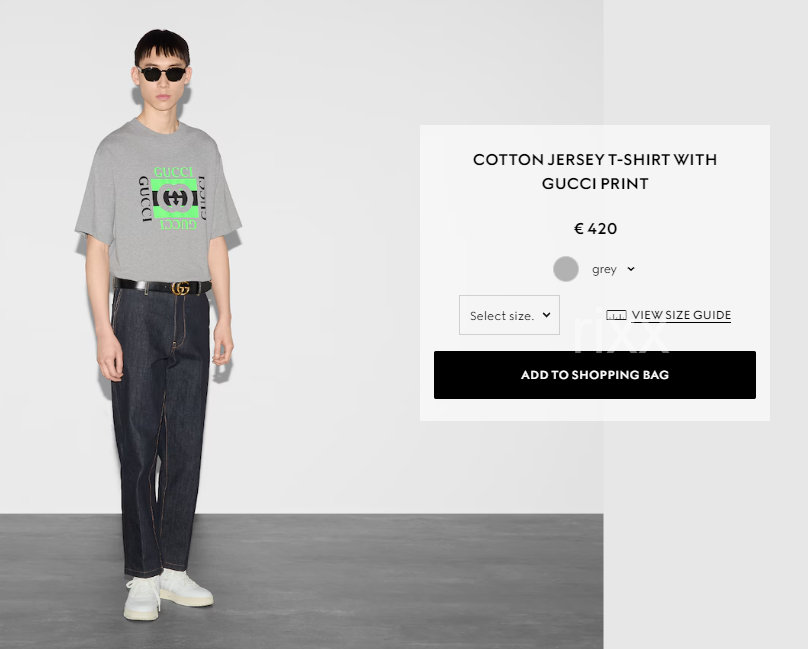Viewport: 808px width, 649px height.
Task: Select the grey color swatch circle
Action: click(x=566, y=269)
